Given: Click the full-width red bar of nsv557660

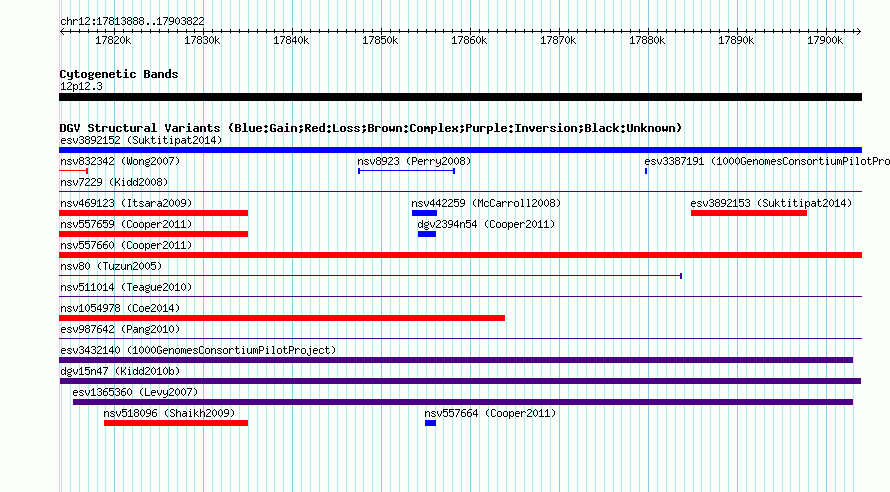Looking at the screenshot, I should coord(460,255).
